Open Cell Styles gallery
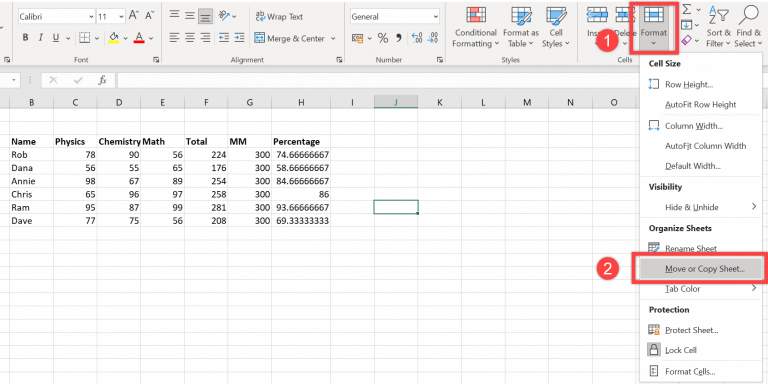 555,27
